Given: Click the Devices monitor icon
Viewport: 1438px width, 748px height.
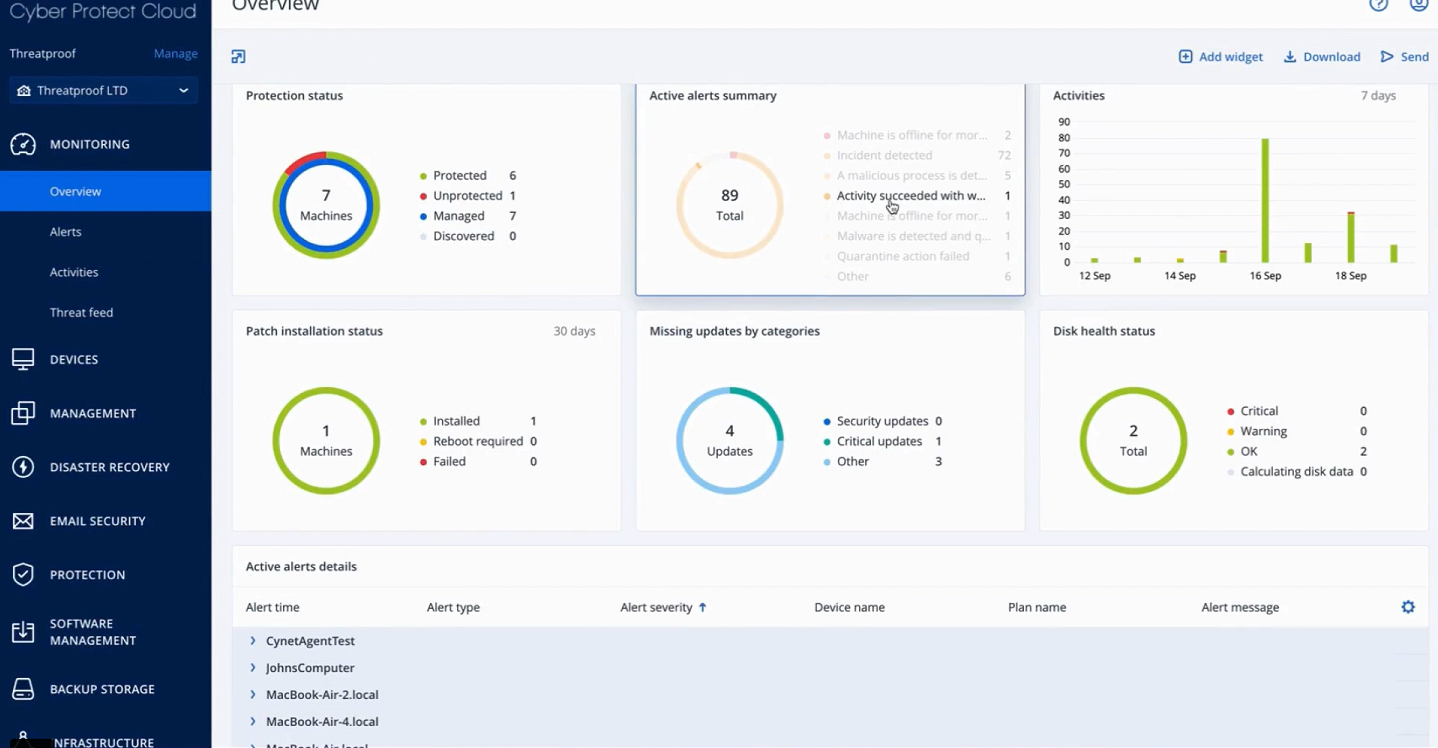Looking at the screenshot, I should pyautogui.click(x=23, y=359).
